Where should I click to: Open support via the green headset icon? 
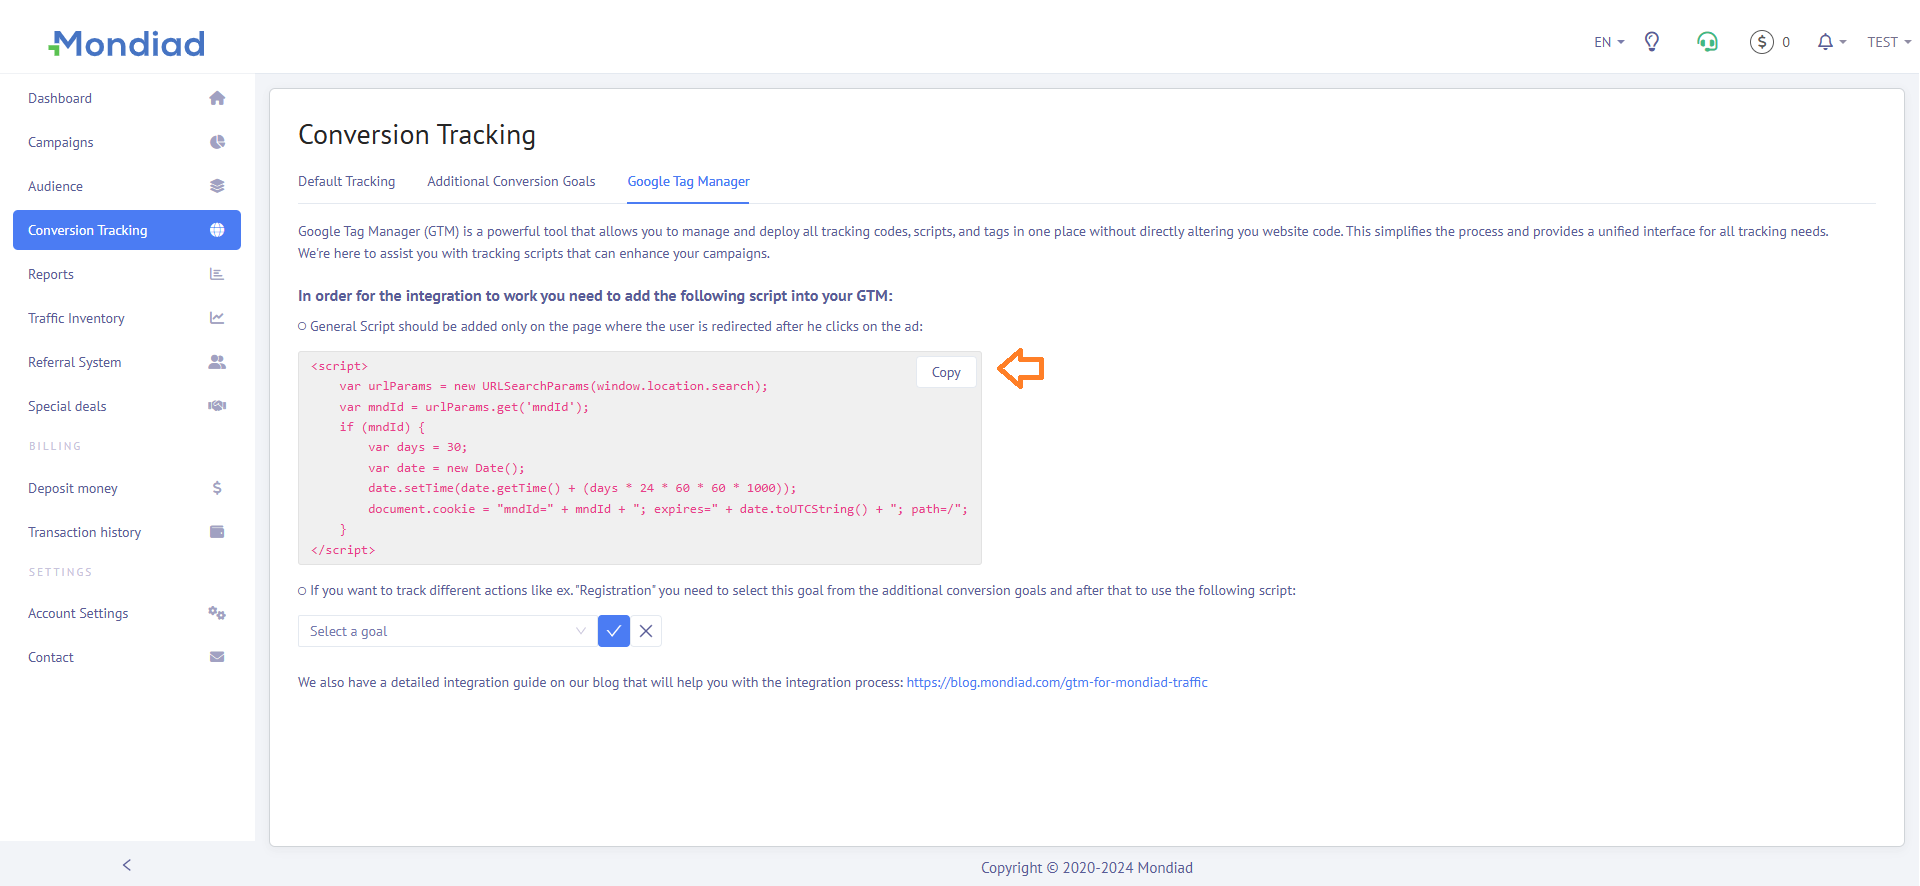[1707, 42]
